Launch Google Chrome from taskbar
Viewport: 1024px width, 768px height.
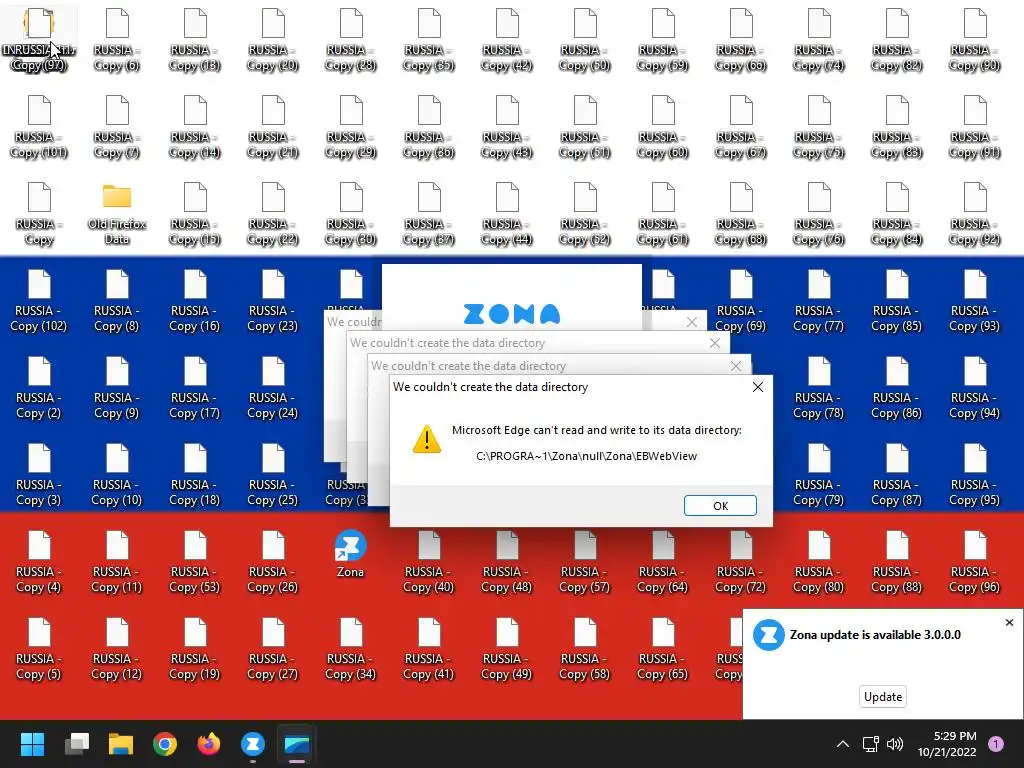pyautogui.click(x=165, y=744)
